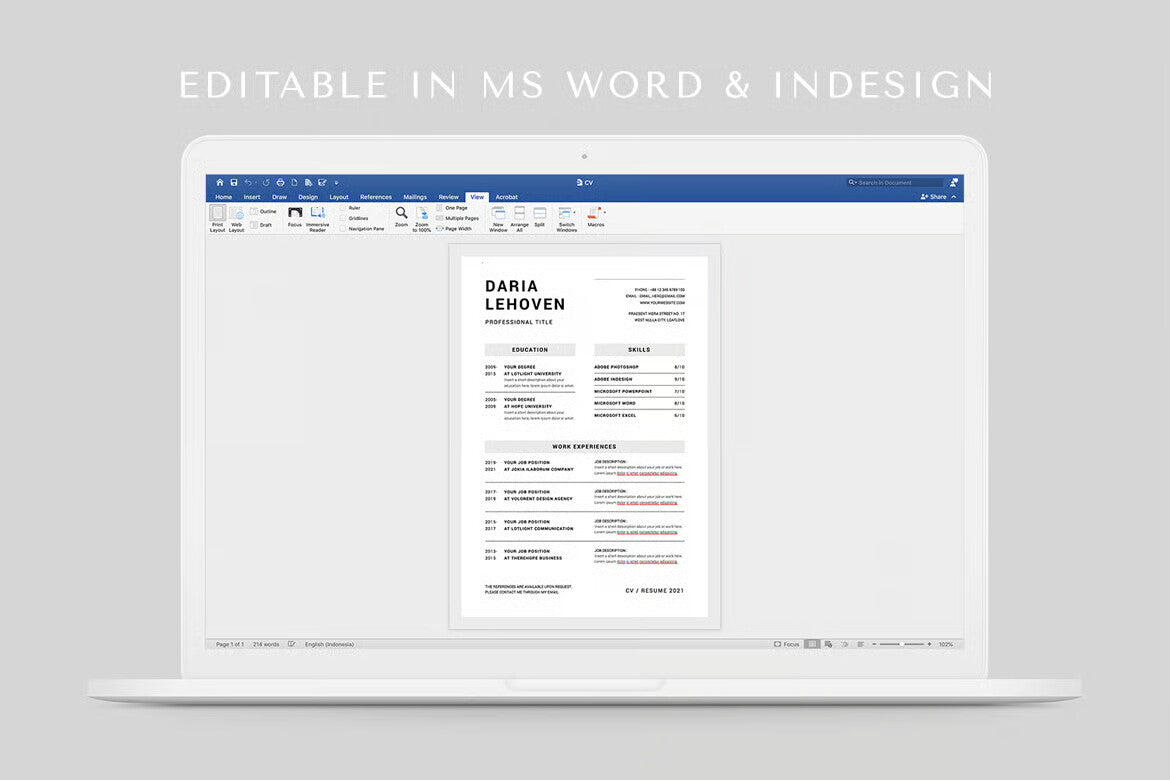Open the Acrobat ribbon tab

[x=507, y=197]
